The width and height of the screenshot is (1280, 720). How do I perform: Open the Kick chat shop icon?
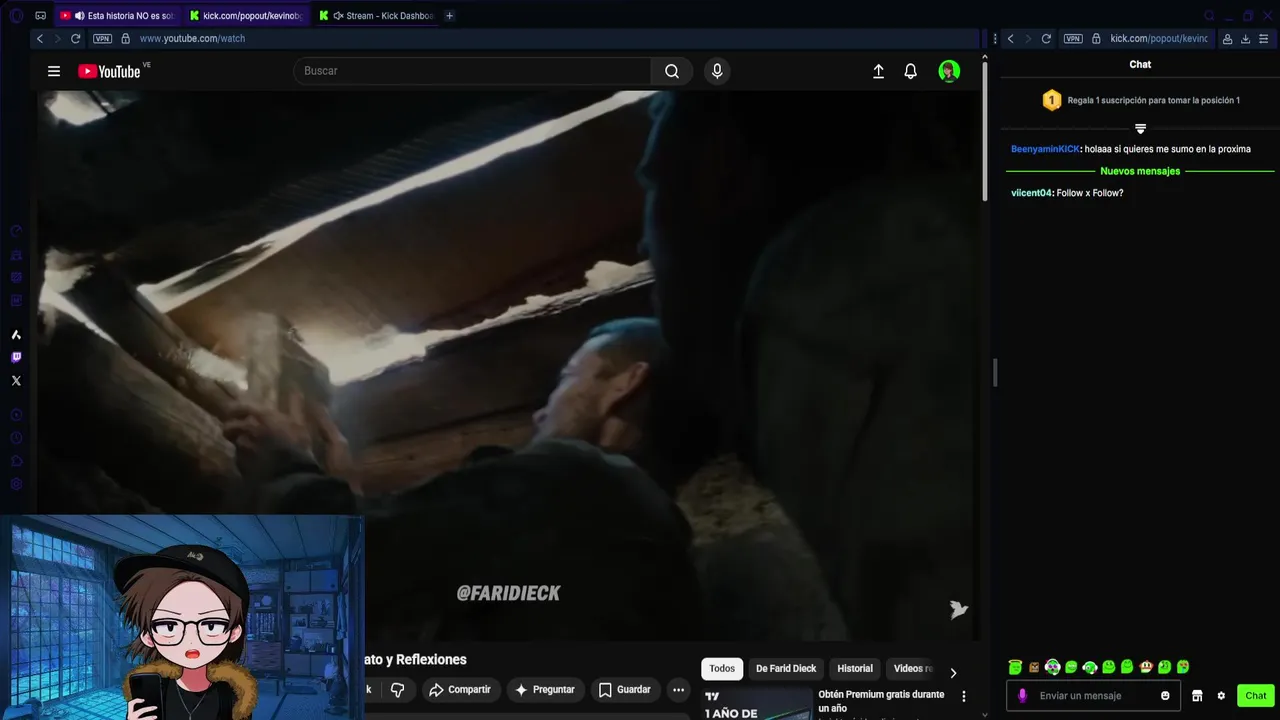pyautogui.click(x=1197, y=696)
